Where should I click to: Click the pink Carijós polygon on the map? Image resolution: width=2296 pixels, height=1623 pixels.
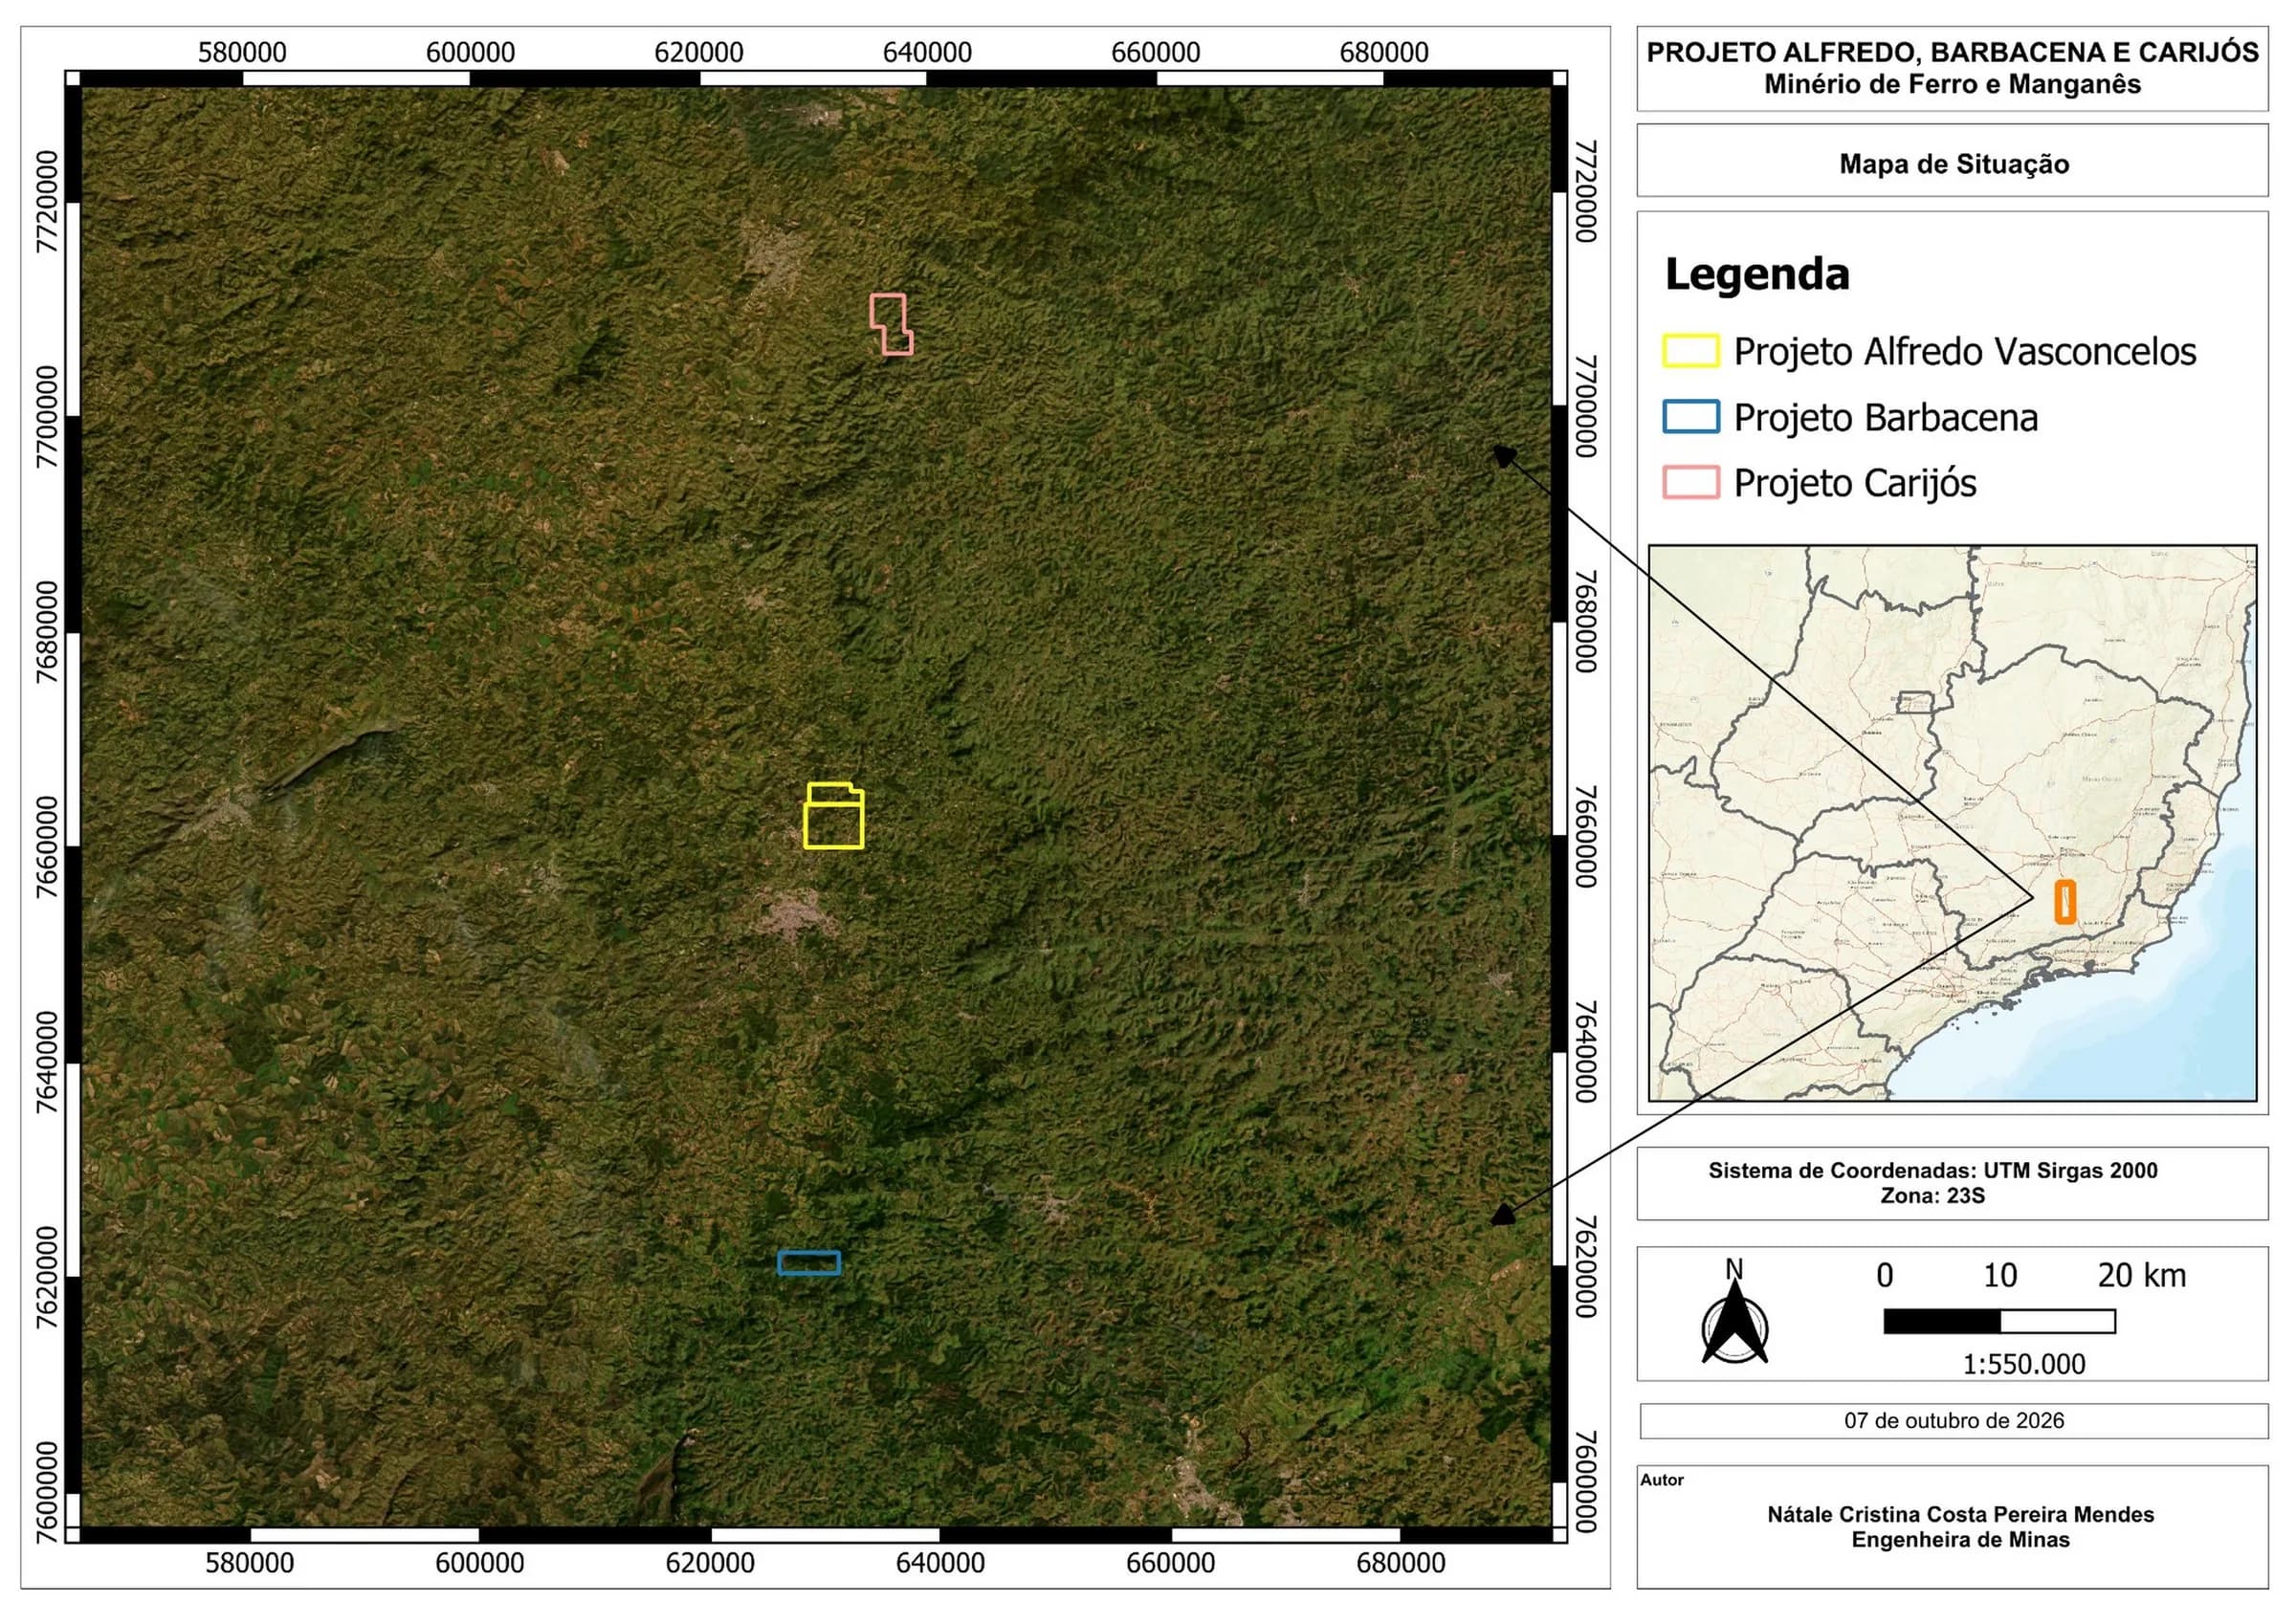point(891,324)
